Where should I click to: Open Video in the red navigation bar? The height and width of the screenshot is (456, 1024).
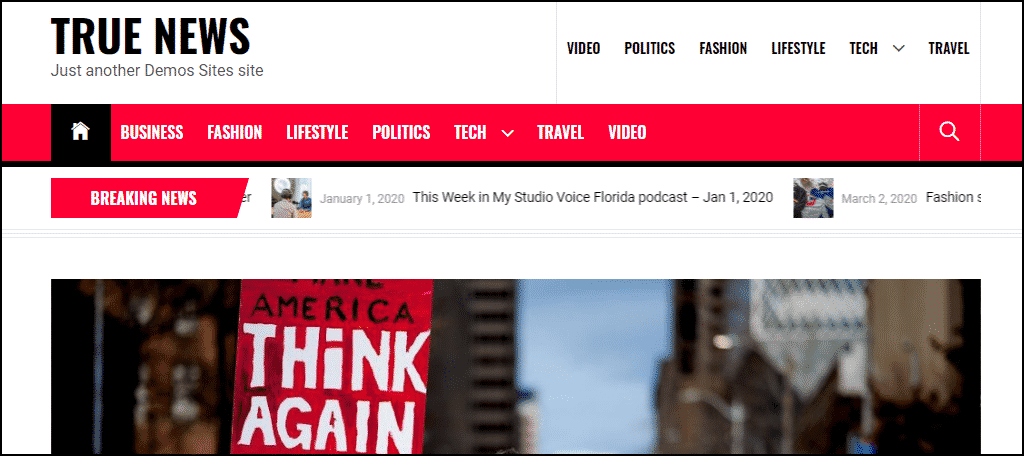(x=627, y=133)
